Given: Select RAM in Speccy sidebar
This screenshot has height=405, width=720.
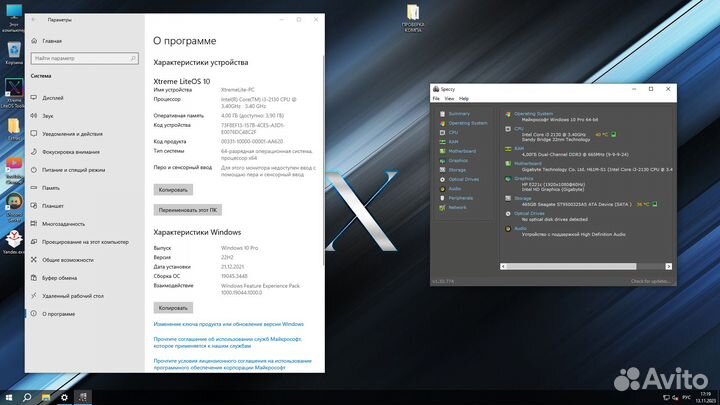Looking at the screenshot, I should coord(453,142).
